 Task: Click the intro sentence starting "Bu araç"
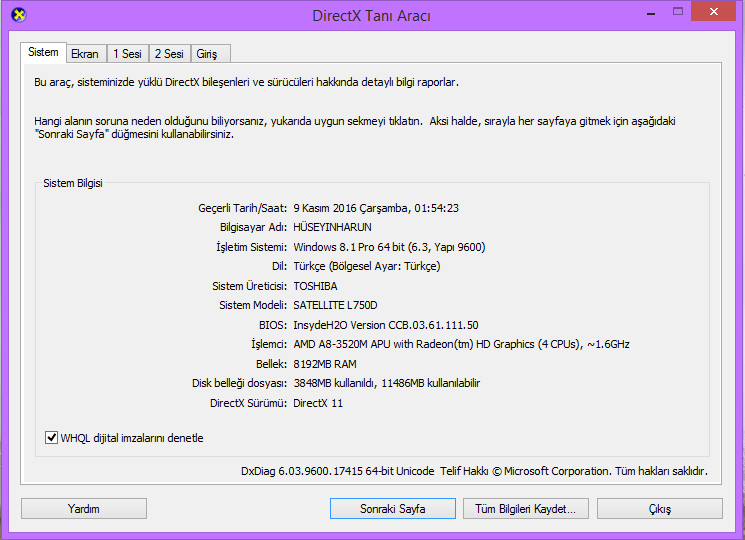click(x=246, y=82)
